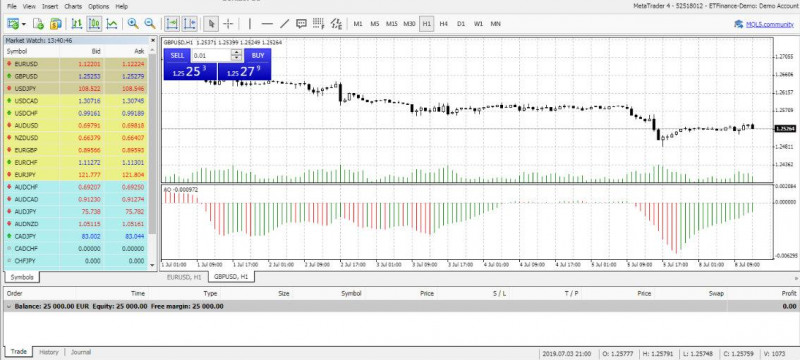Switch chart to line chart icon

click(112, 23)
